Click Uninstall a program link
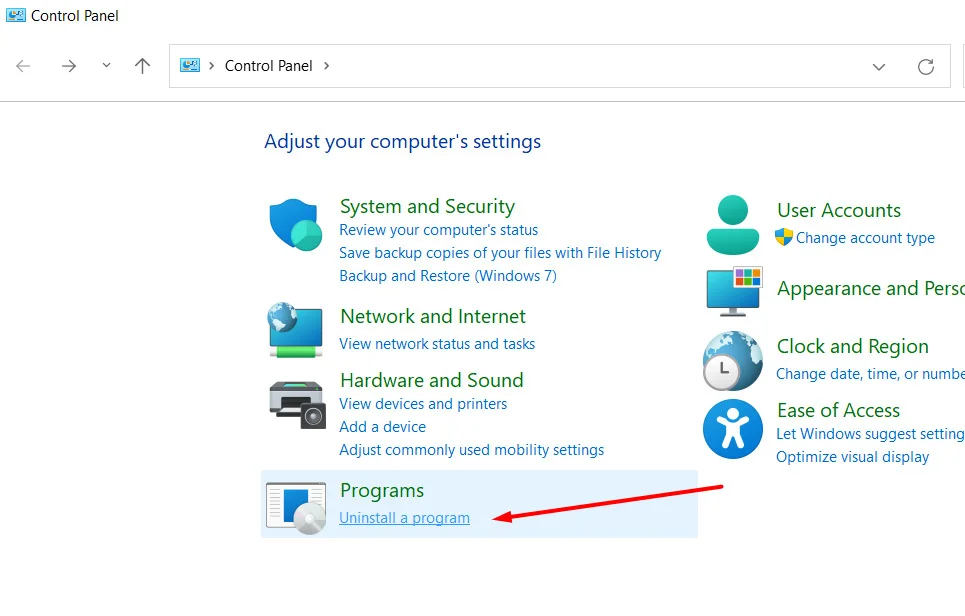 404,518
